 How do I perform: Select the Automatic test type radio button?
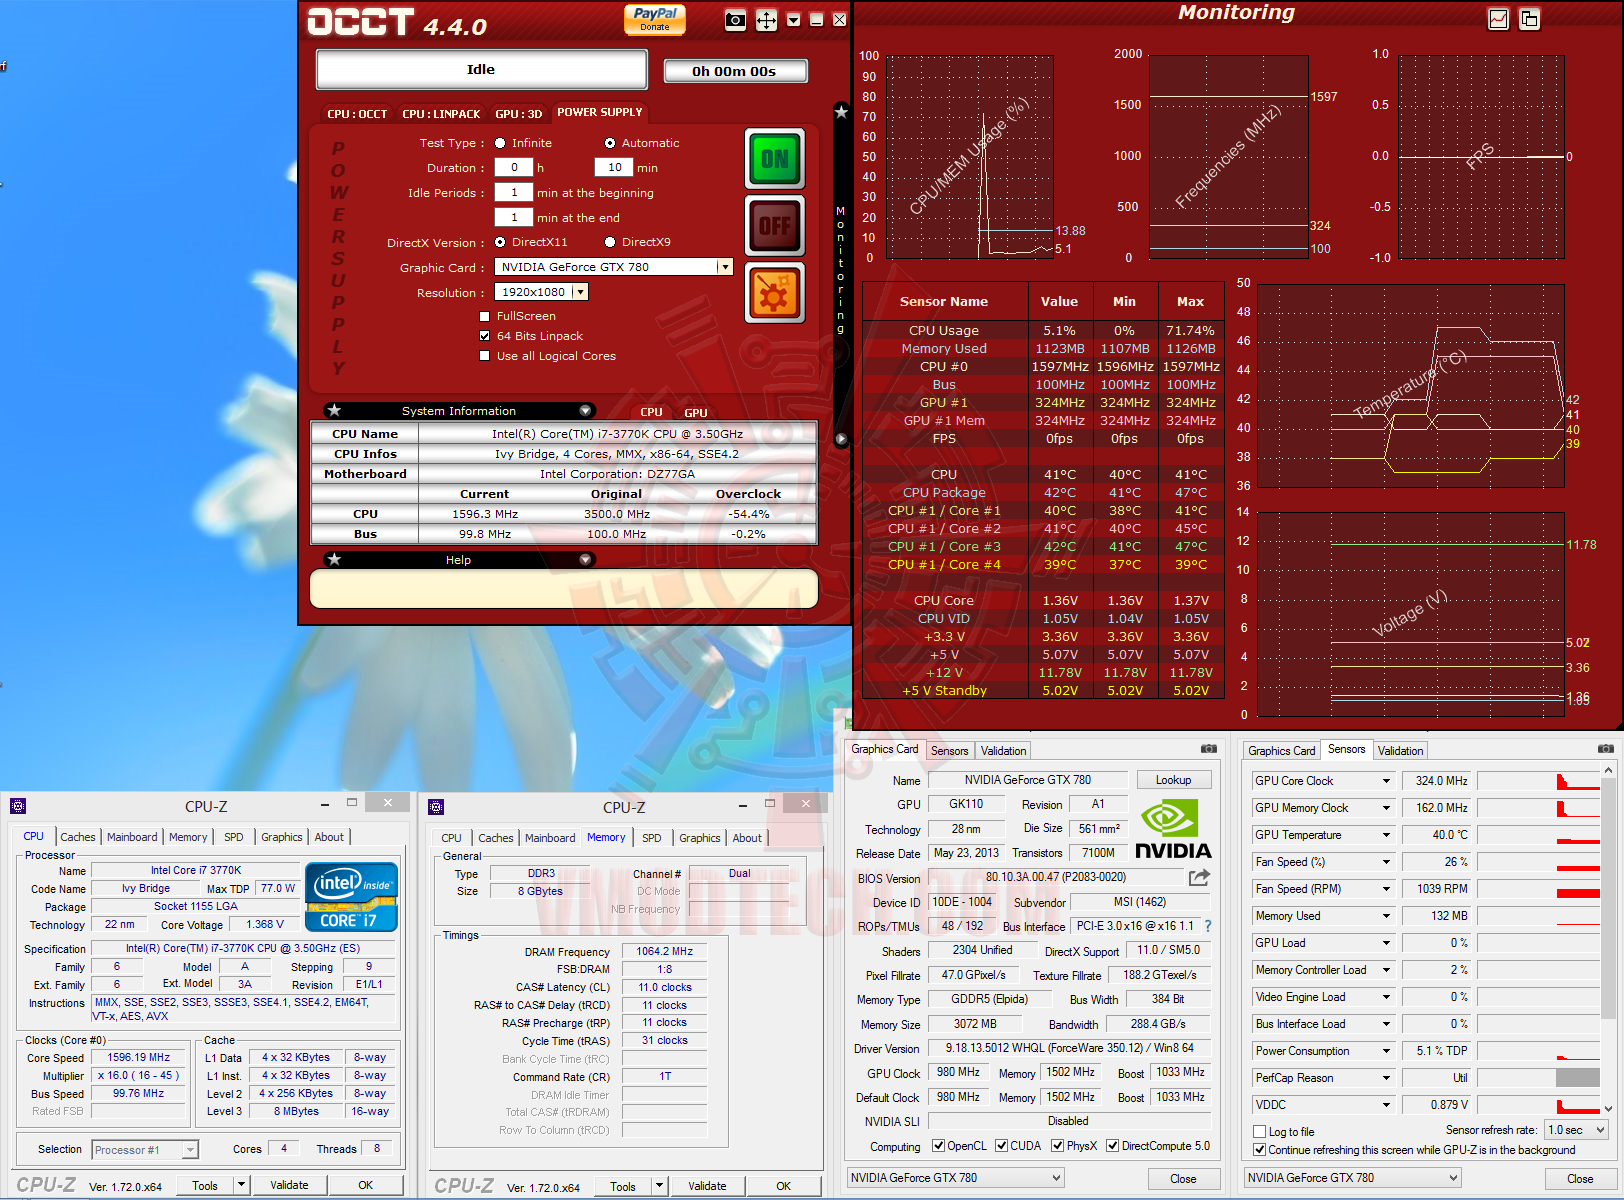point(610,143)
